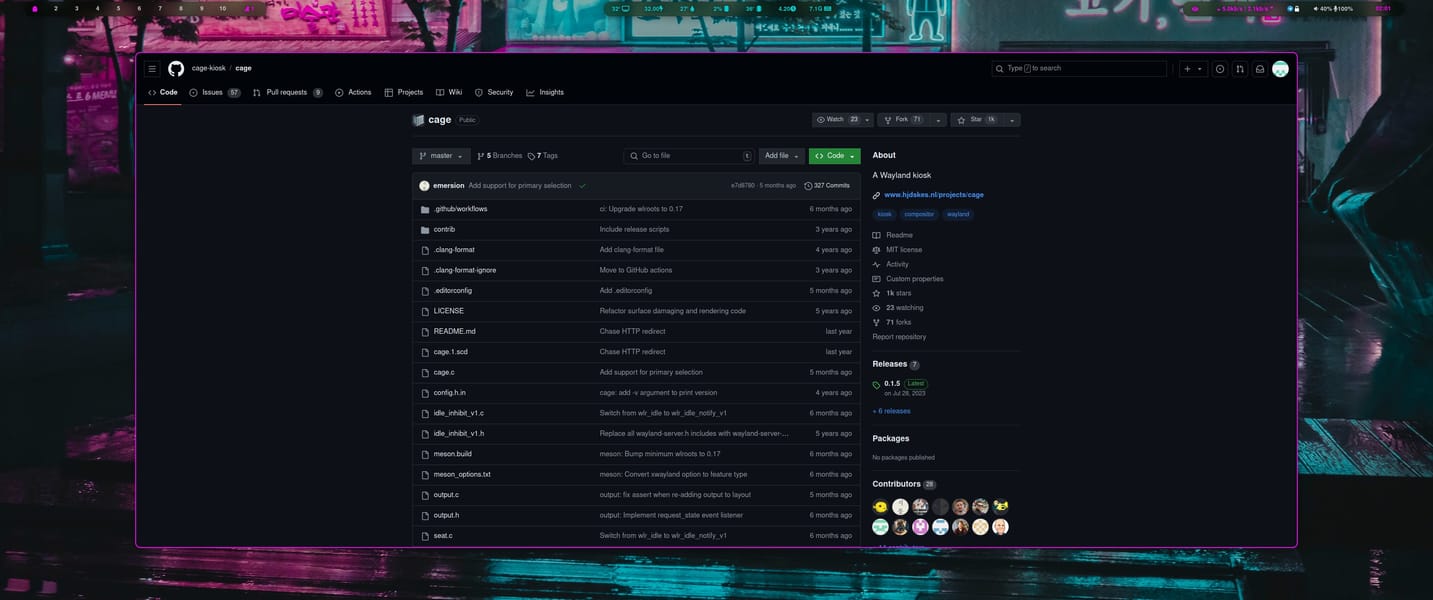Visit the www.hjdskes.nl/projects/cage link
Screen dimensions: 1433x600
pos(934,195)
